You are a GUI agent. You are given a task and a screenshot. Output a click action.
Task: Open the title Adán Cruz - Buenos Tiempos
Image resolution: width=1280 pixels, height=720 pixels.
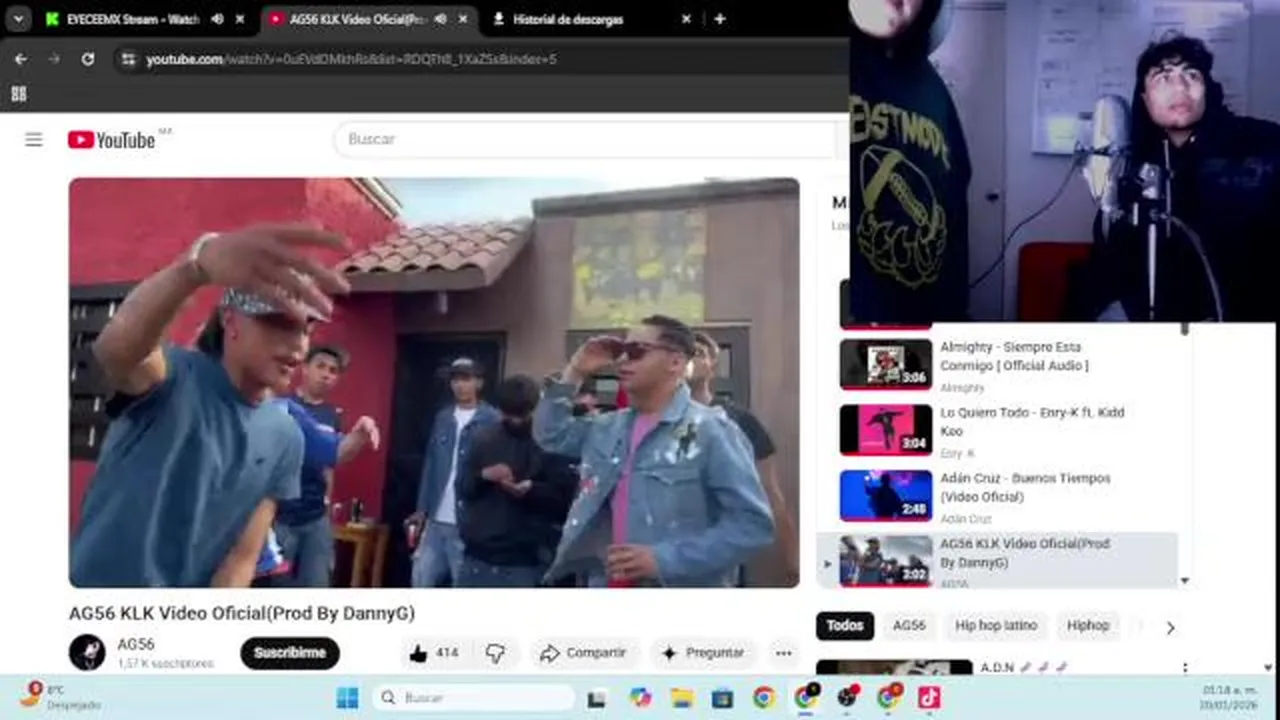(1025, 488)
